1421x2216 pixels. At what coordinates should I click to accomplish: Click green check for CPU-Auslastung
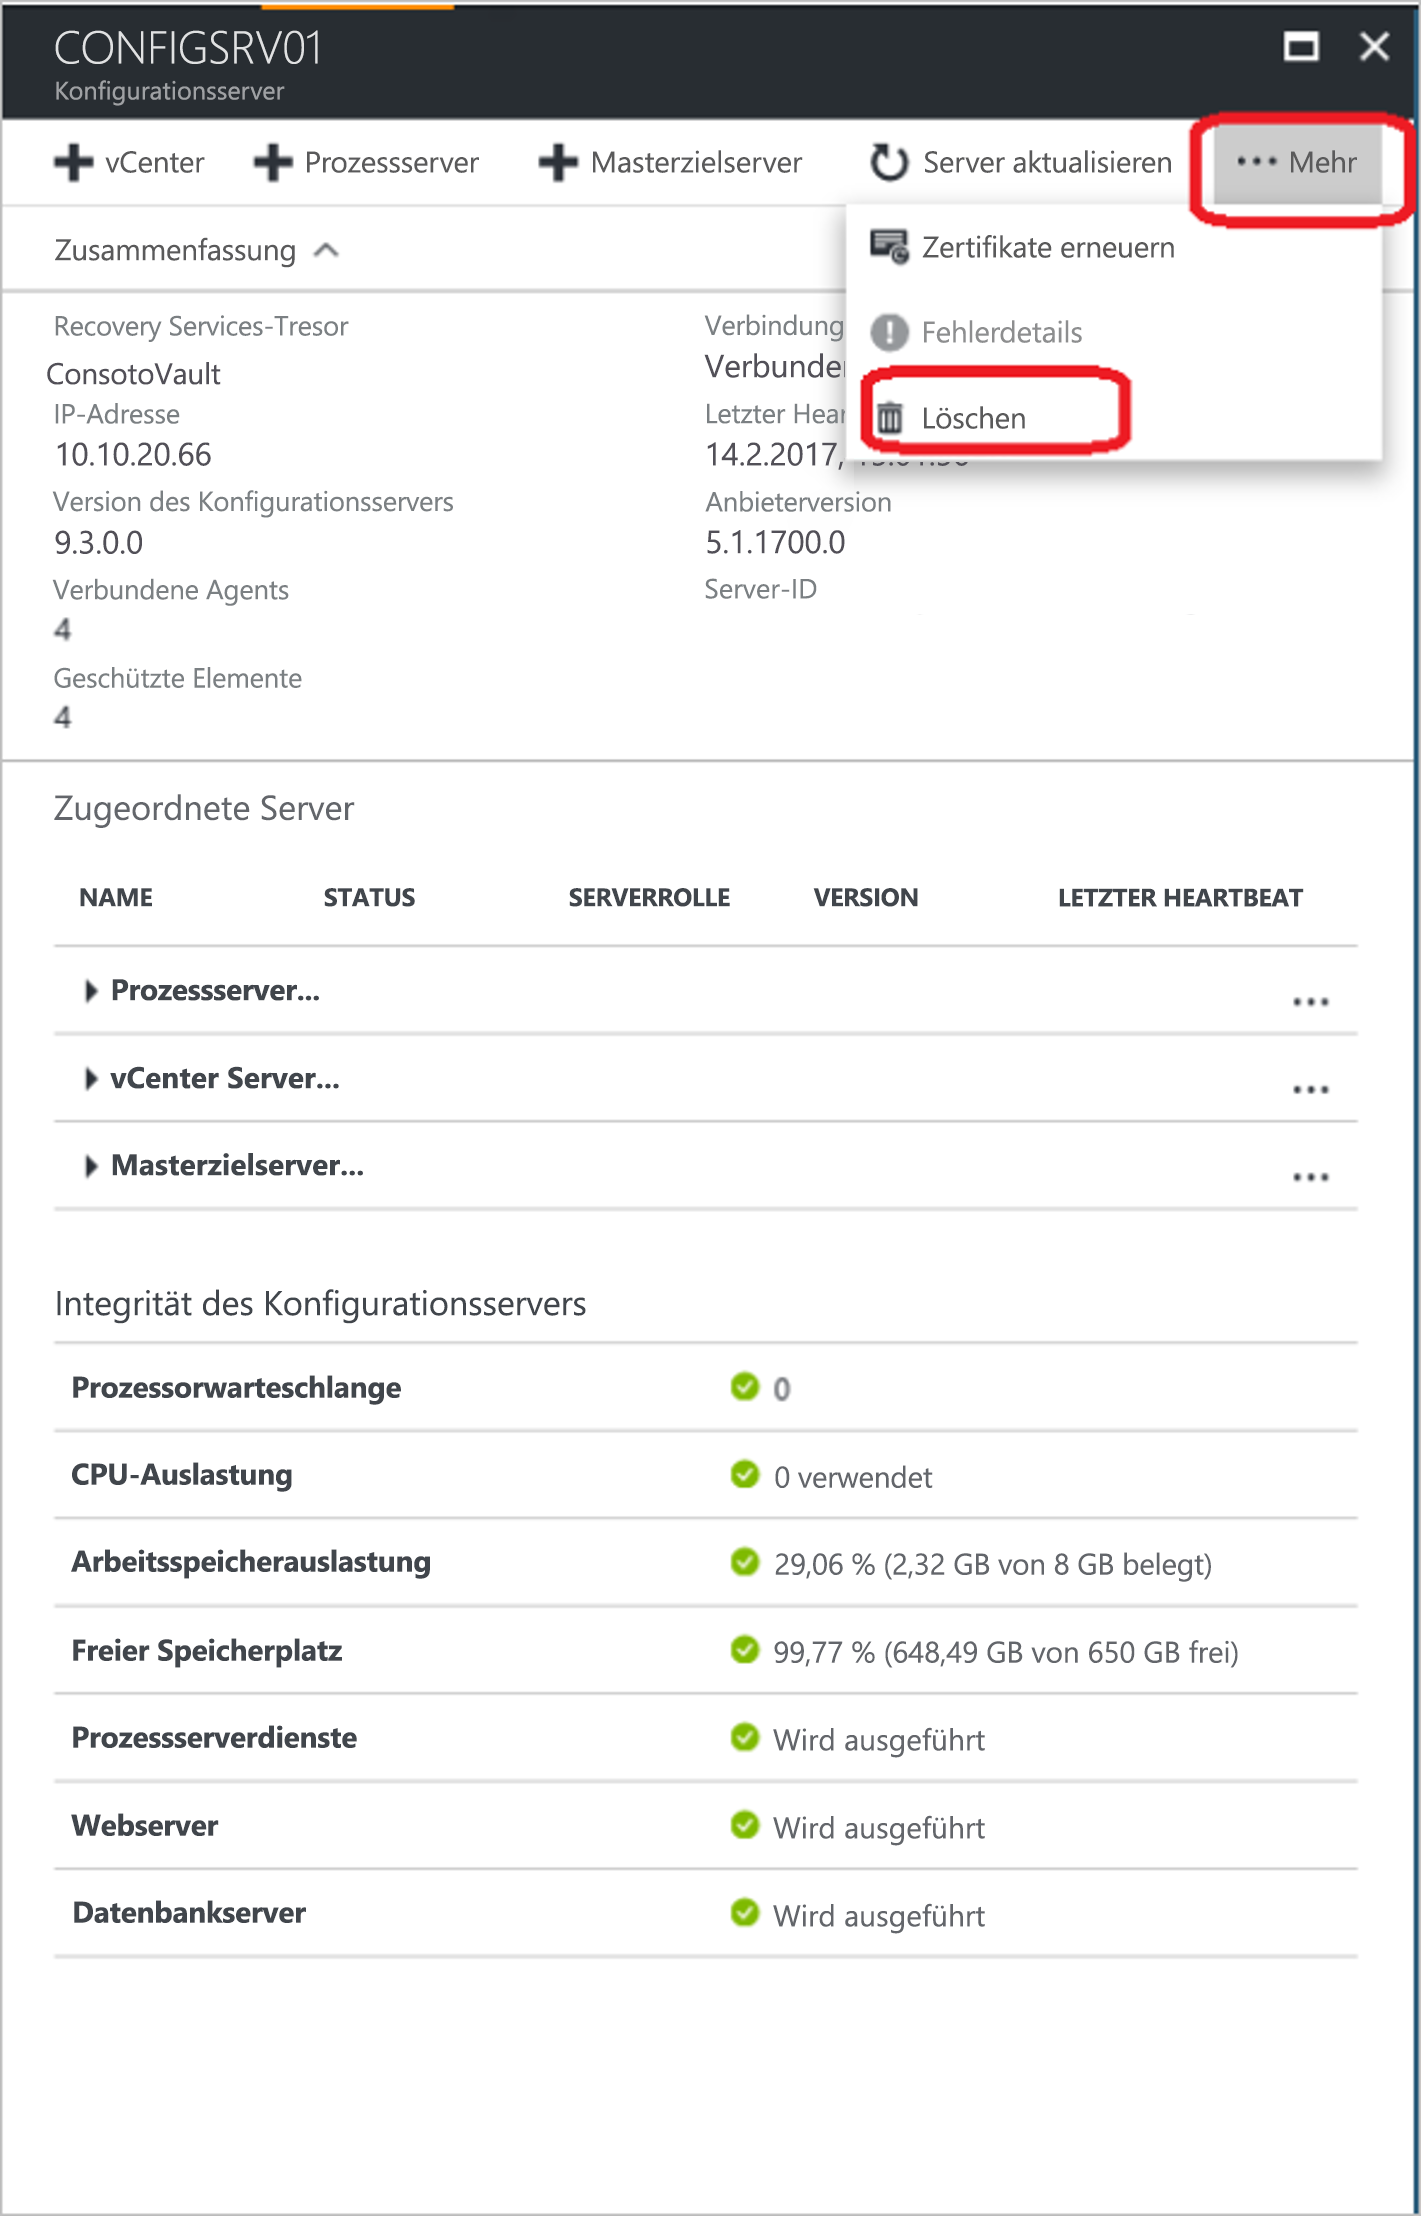[745, 1474]
